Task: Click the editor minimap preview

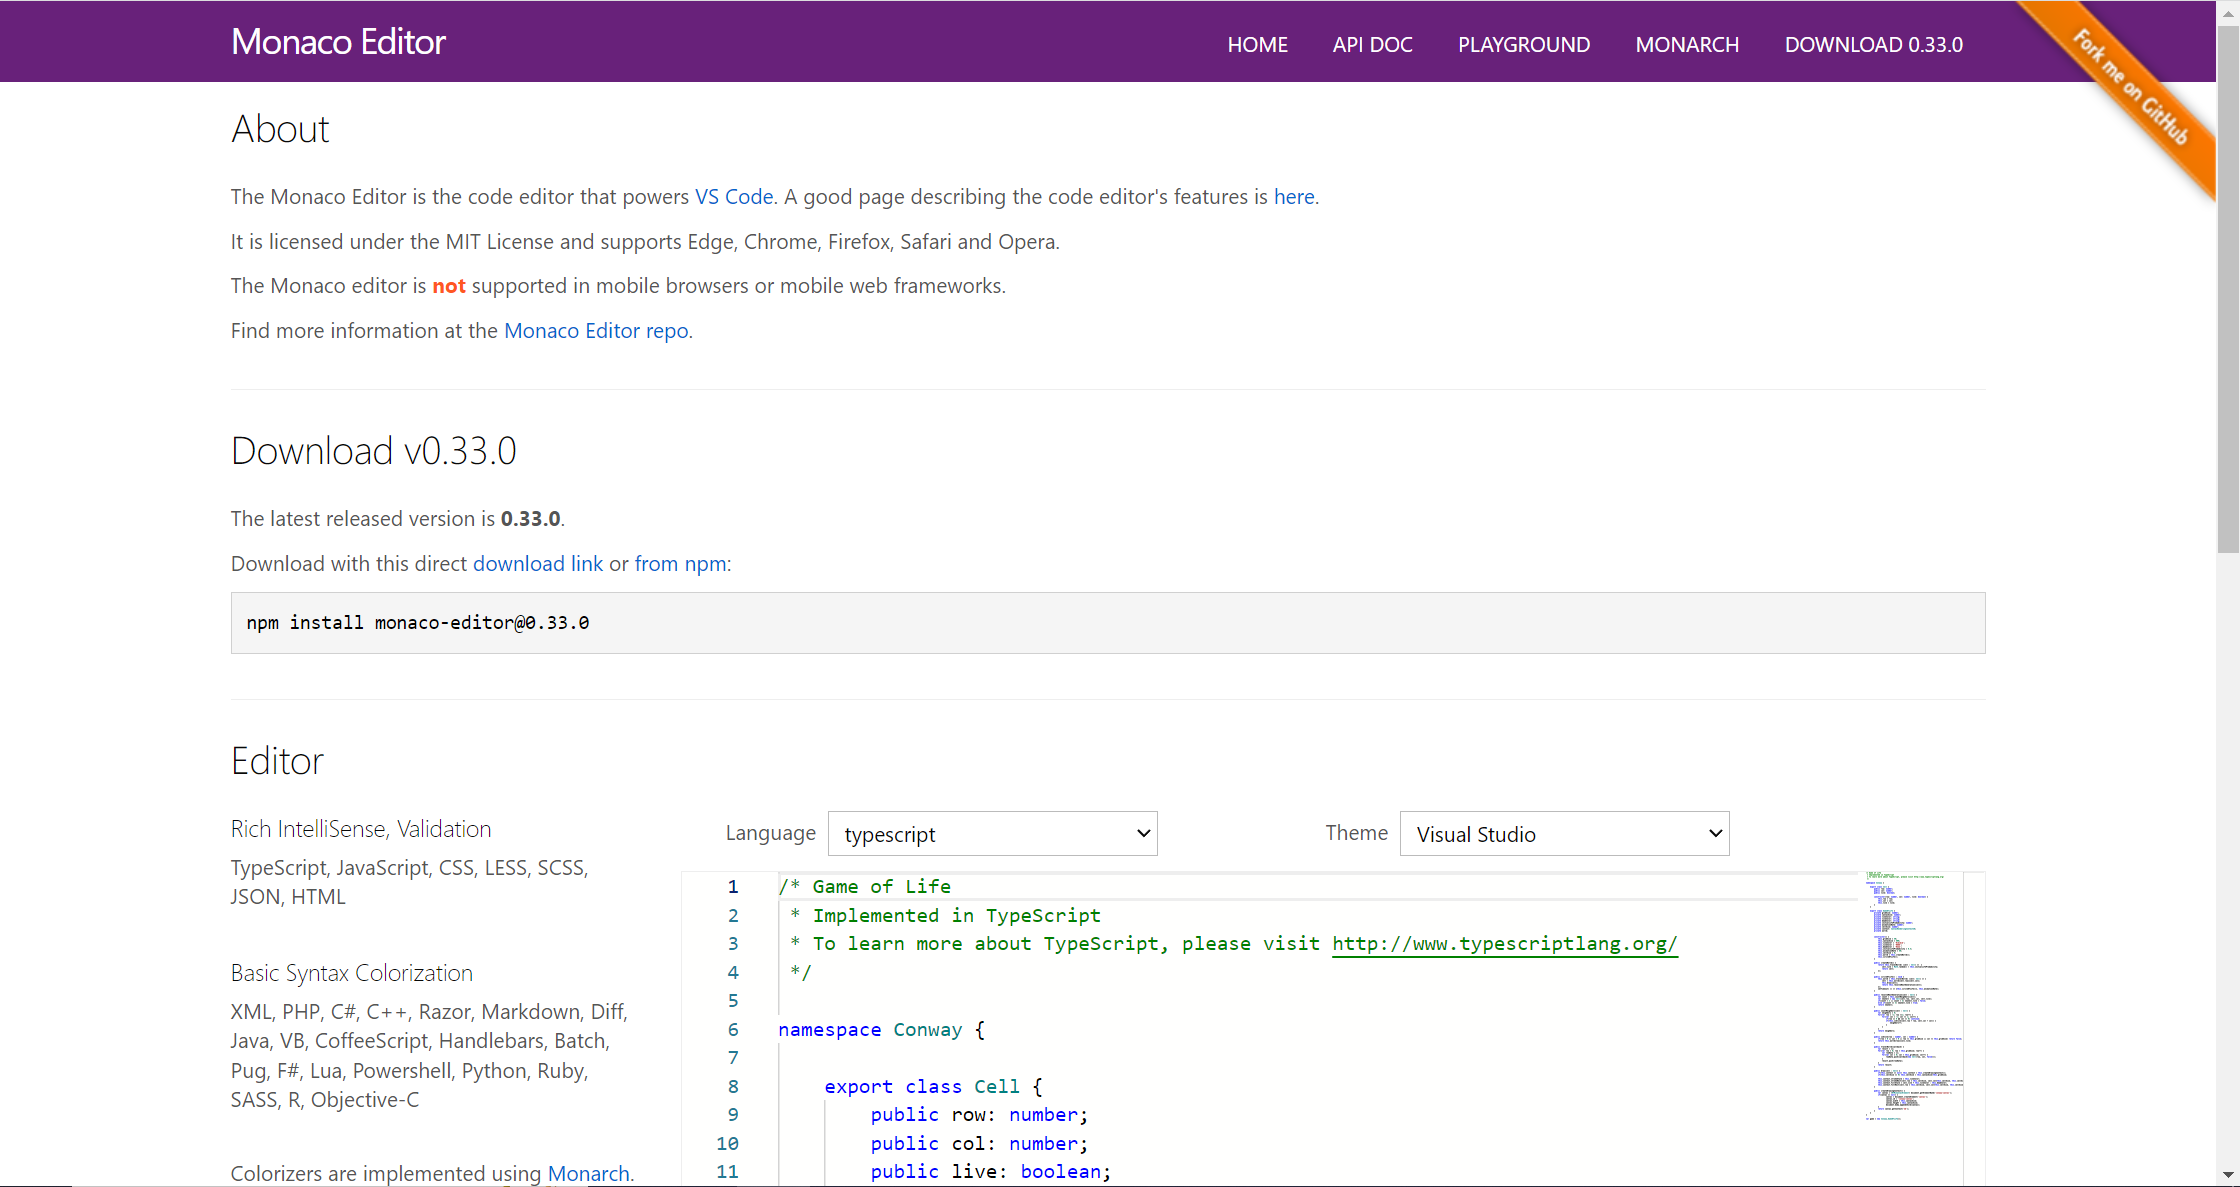Action: pos(1914,996)
